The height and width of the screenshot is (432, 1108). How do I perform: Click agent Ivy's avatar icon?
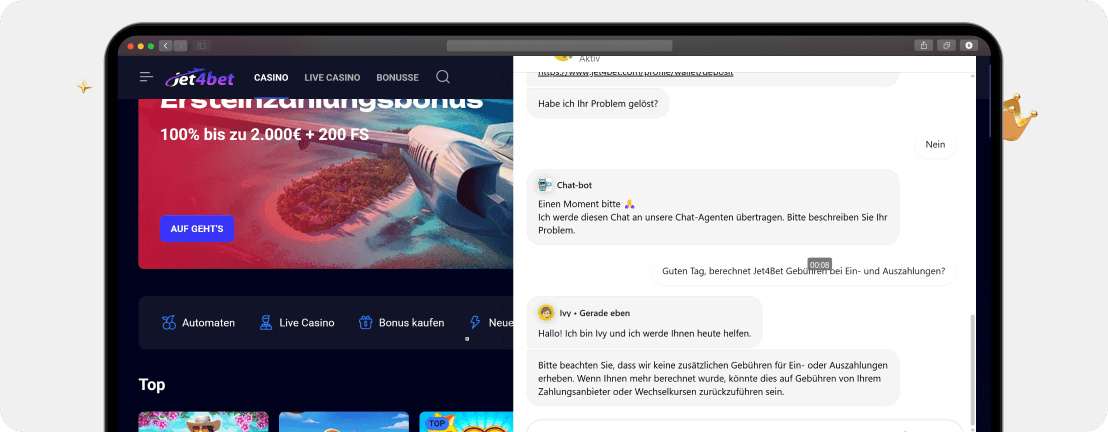point(546,313)
